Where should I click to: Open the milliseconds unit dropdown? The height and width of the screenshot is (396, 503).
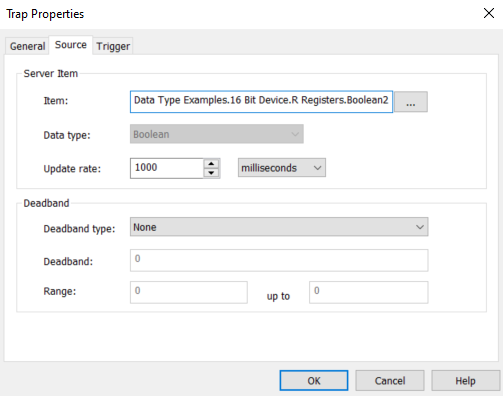[x=282, y=168]
